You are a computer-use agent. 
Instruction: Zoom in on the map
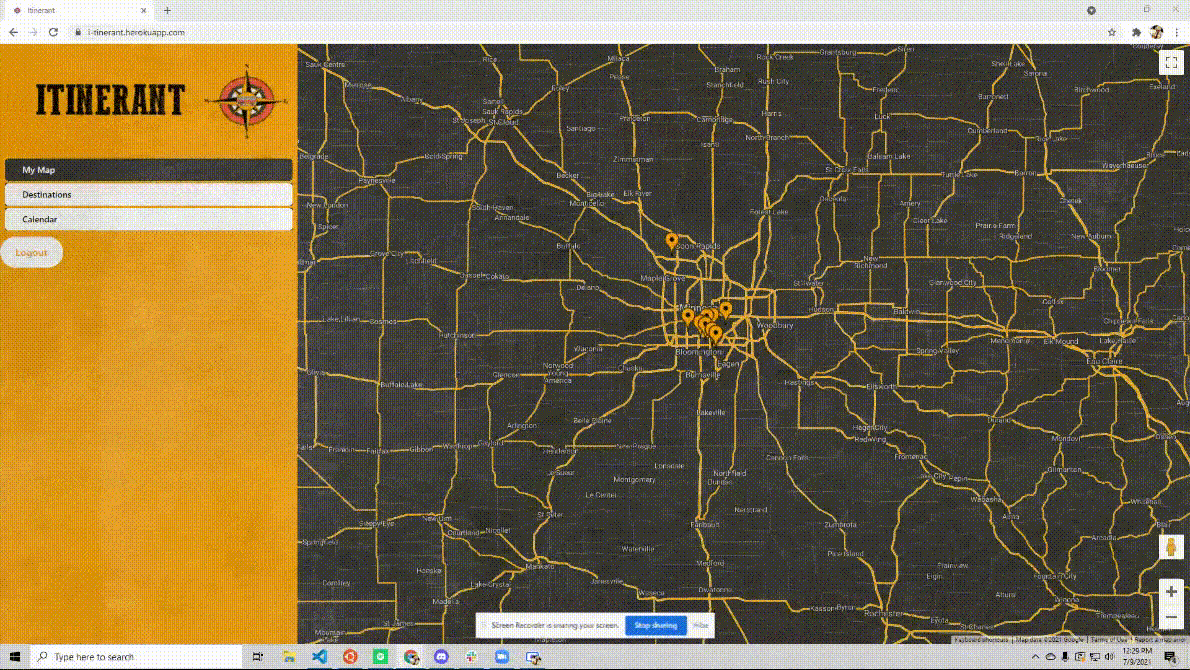pyautogui.click(x=1171, y=591)
